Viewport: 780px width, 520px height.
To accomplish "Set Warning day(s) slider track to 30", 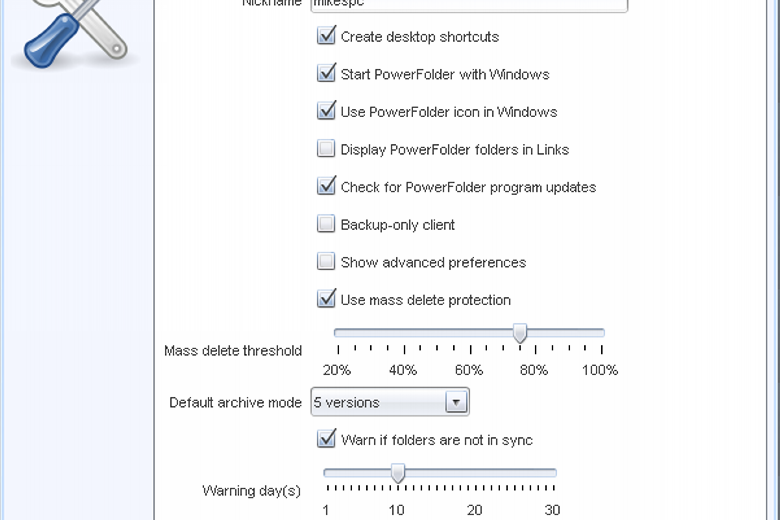I will [554, 472].
